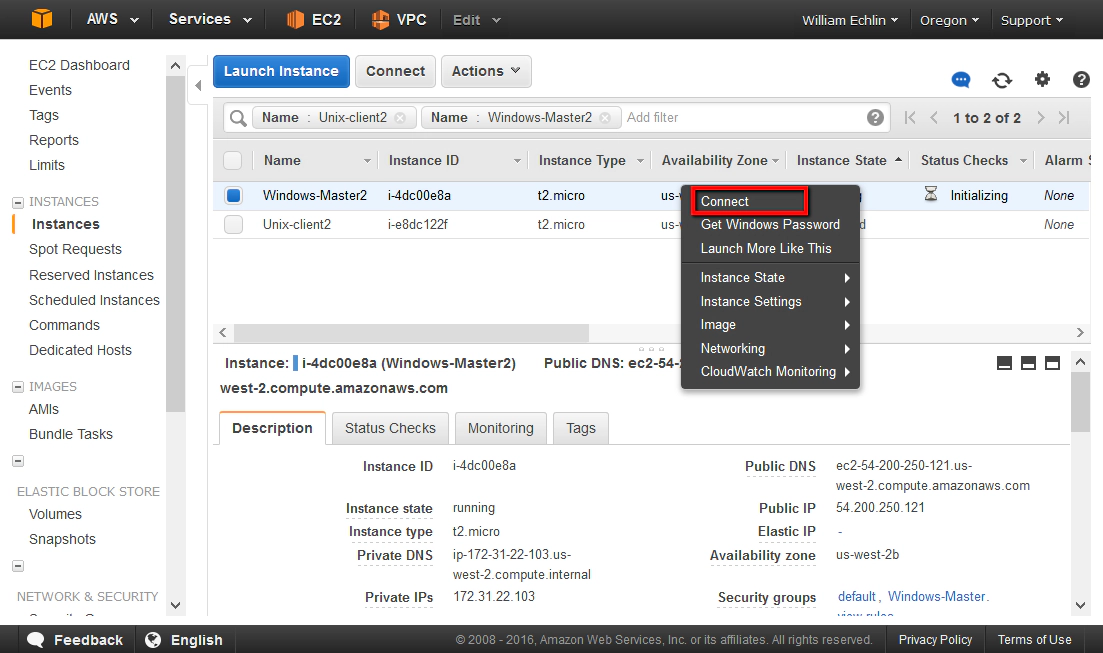Expand the details pane using the largest pane icon
Image resolution: width=1103 pixels, height=653 pixels.
pos(1052,363)
